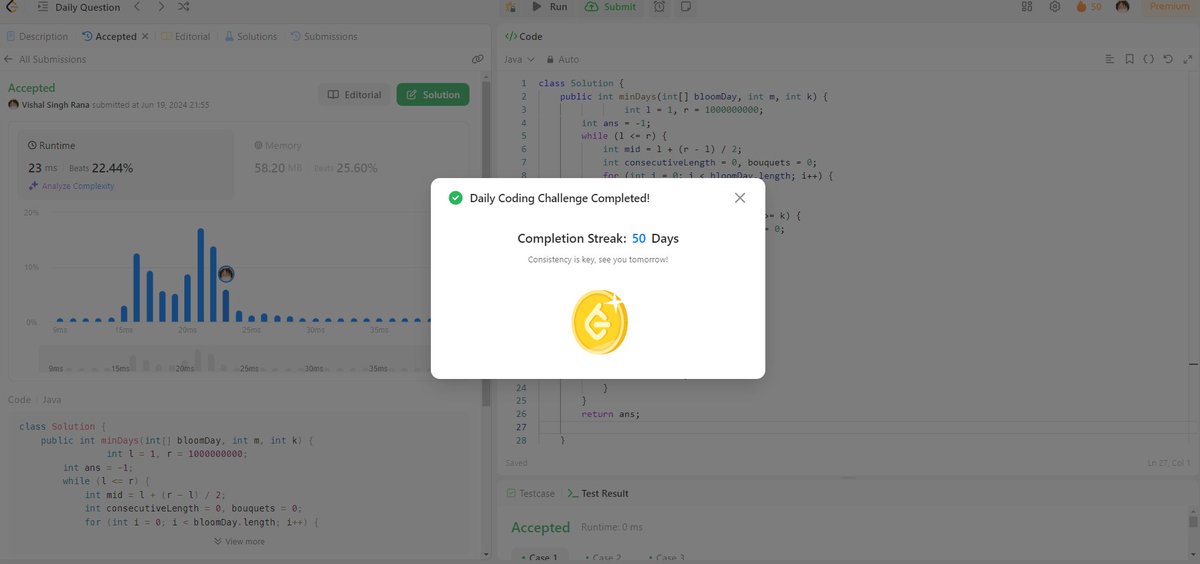Click the gold LeetCoin icon in the dialog

(598, 322)
